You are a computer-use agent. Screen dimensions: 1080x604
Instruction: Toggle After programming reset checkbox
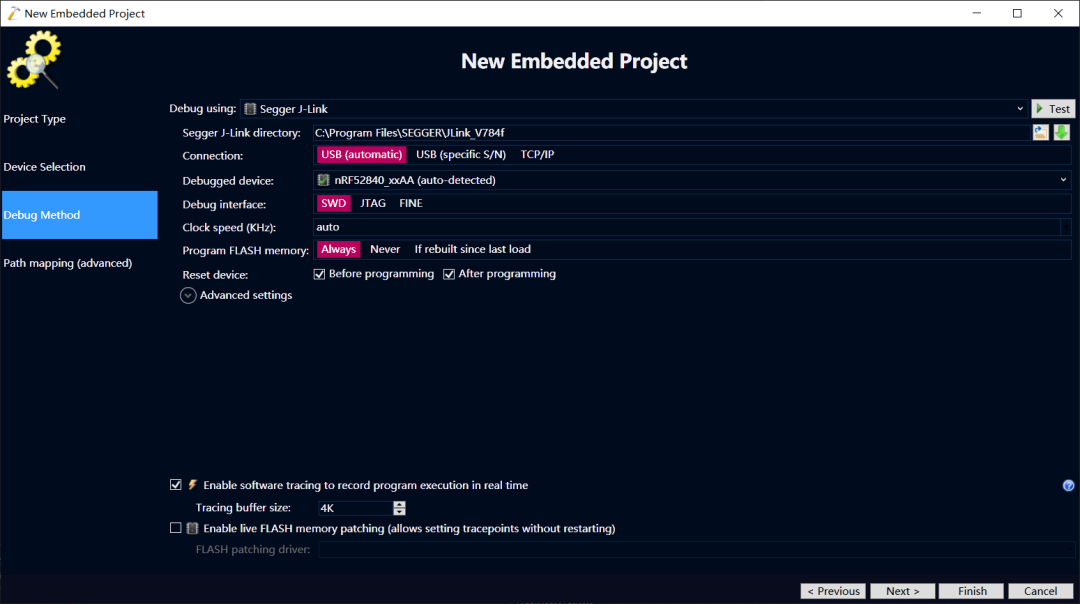coord(449,274)
